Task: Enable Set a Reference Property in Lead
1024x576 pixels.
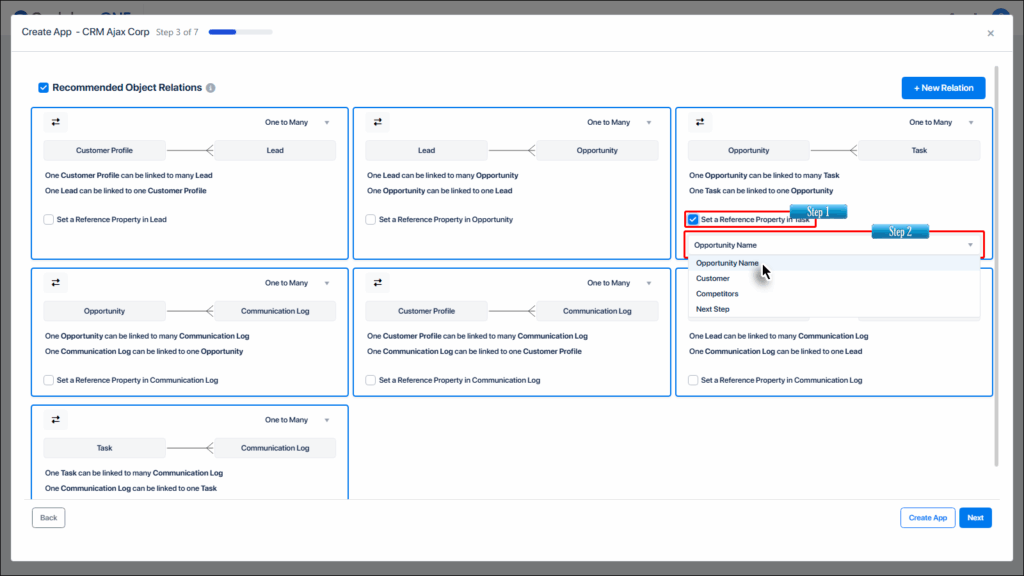Action: (48, 219)
